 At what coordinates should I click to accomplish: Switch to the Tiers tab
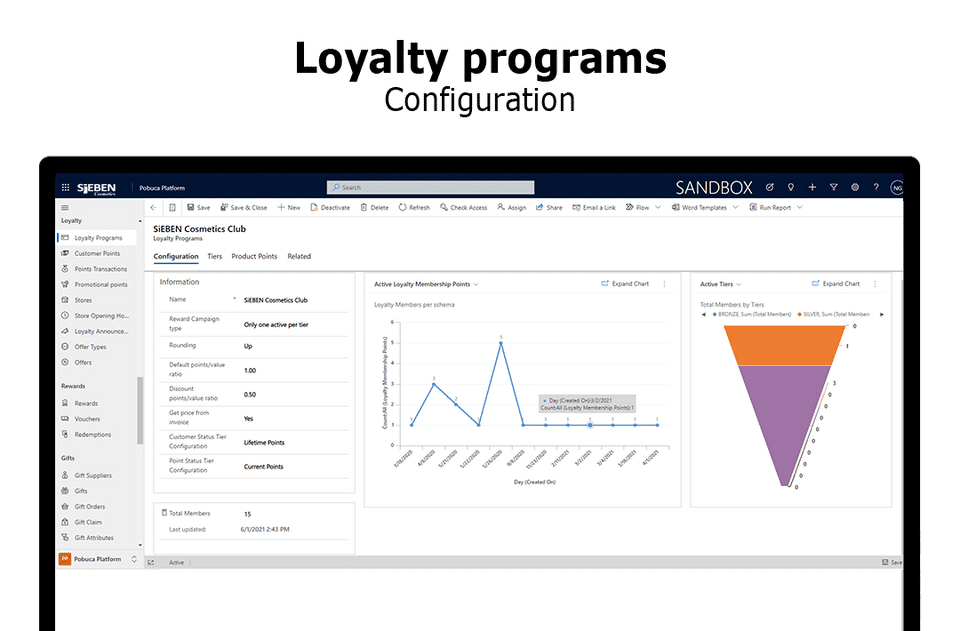(x=214, y=256)
